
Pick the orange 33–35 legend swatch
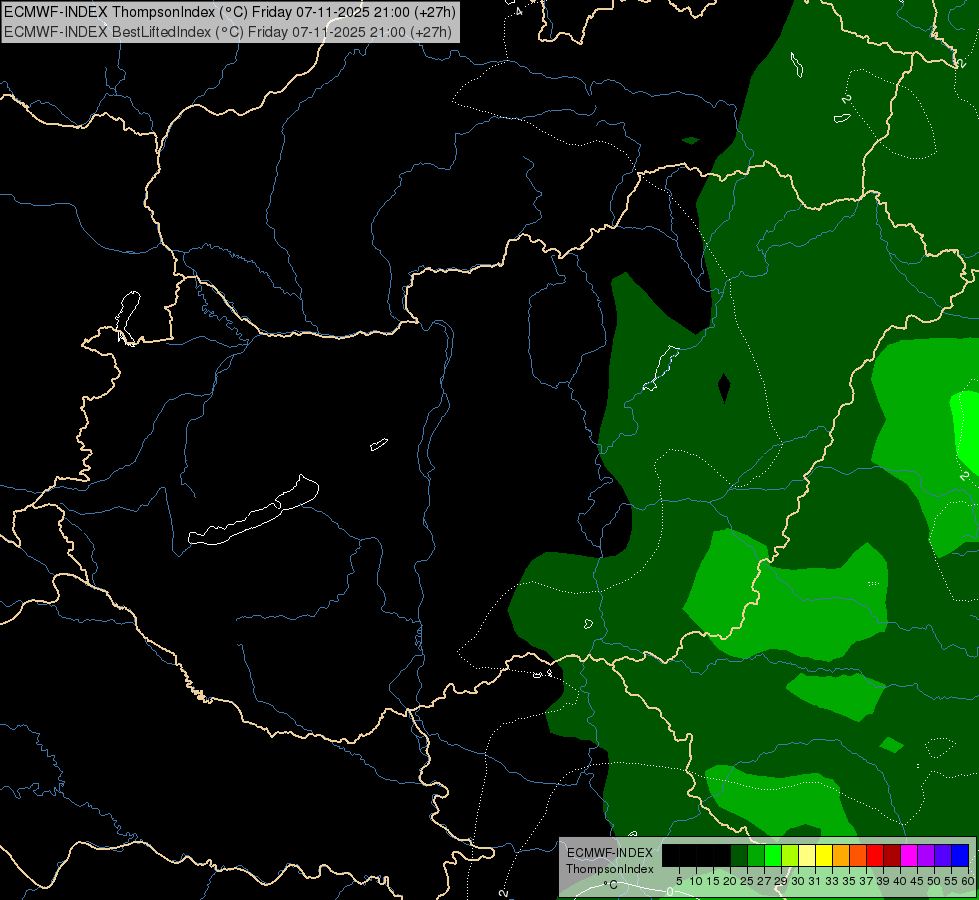coord(841,855)
